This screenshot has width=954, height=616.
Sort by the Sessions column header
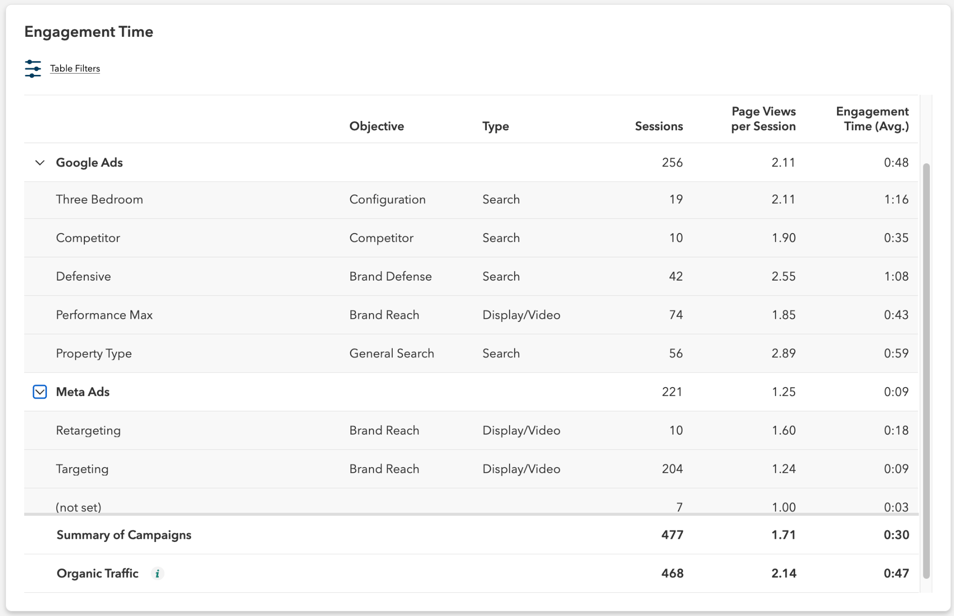click(658, 126)
